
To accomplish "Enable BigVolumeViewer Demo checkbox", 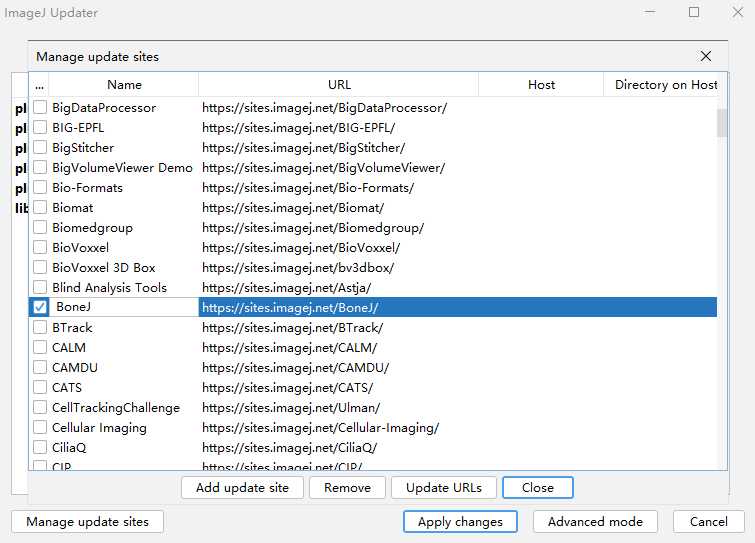I will [40, 168].
